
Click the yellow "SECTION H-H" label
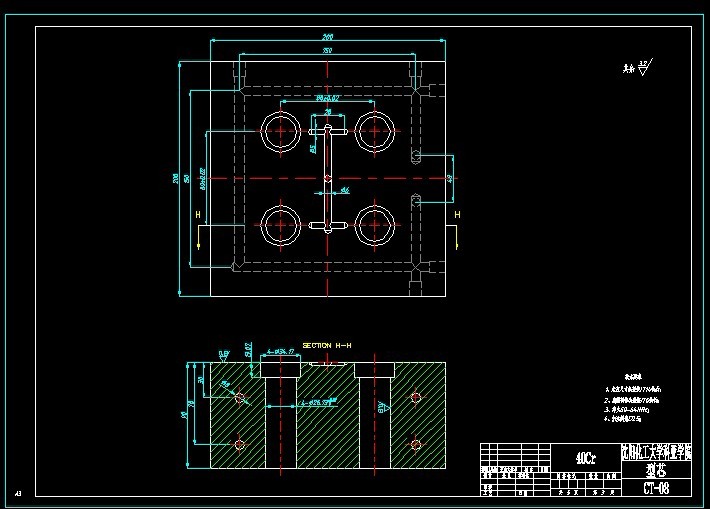coord(327,346)
